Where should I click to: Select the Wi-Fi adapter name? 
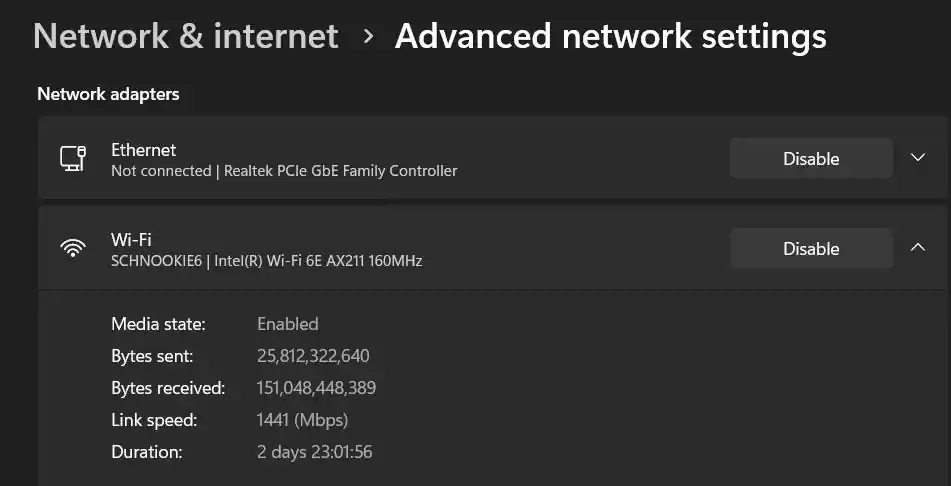[131, 240]
